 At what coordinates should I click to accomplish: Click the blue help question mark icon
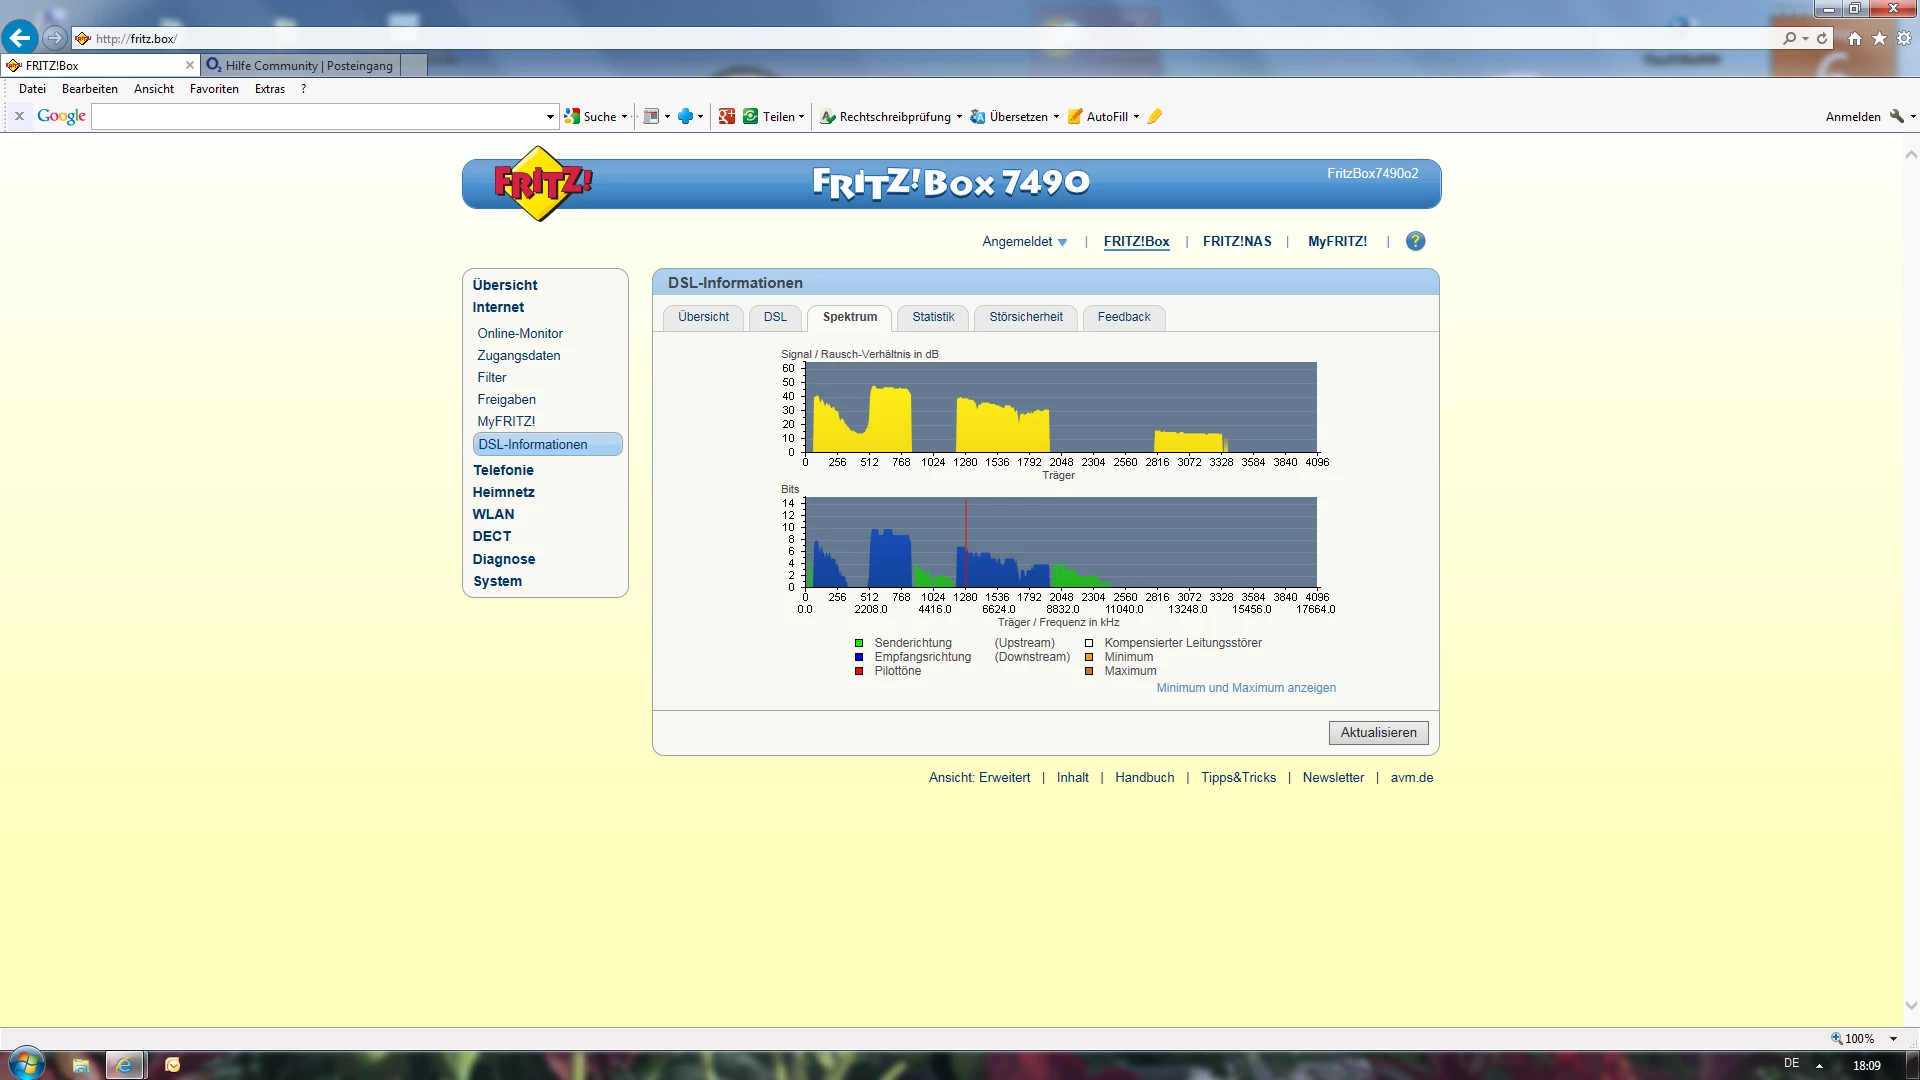[x=1415, y=241]
